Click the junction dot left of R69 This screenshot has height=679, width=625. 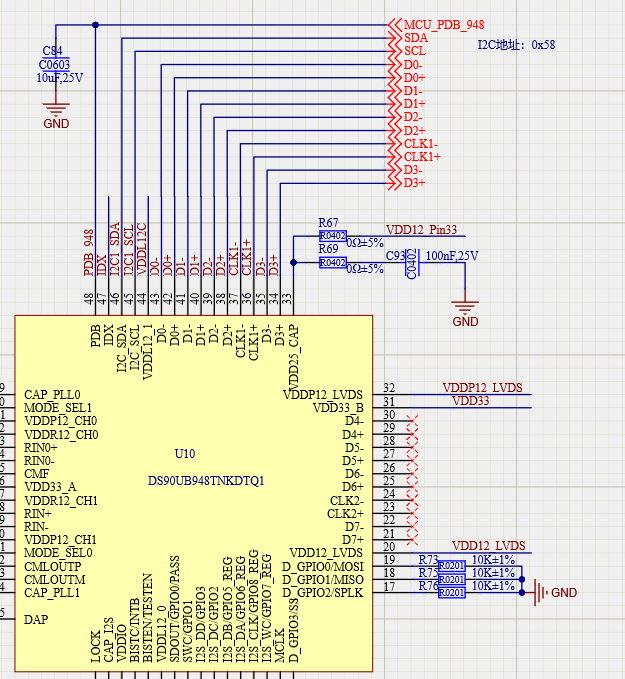pos(294,262)
